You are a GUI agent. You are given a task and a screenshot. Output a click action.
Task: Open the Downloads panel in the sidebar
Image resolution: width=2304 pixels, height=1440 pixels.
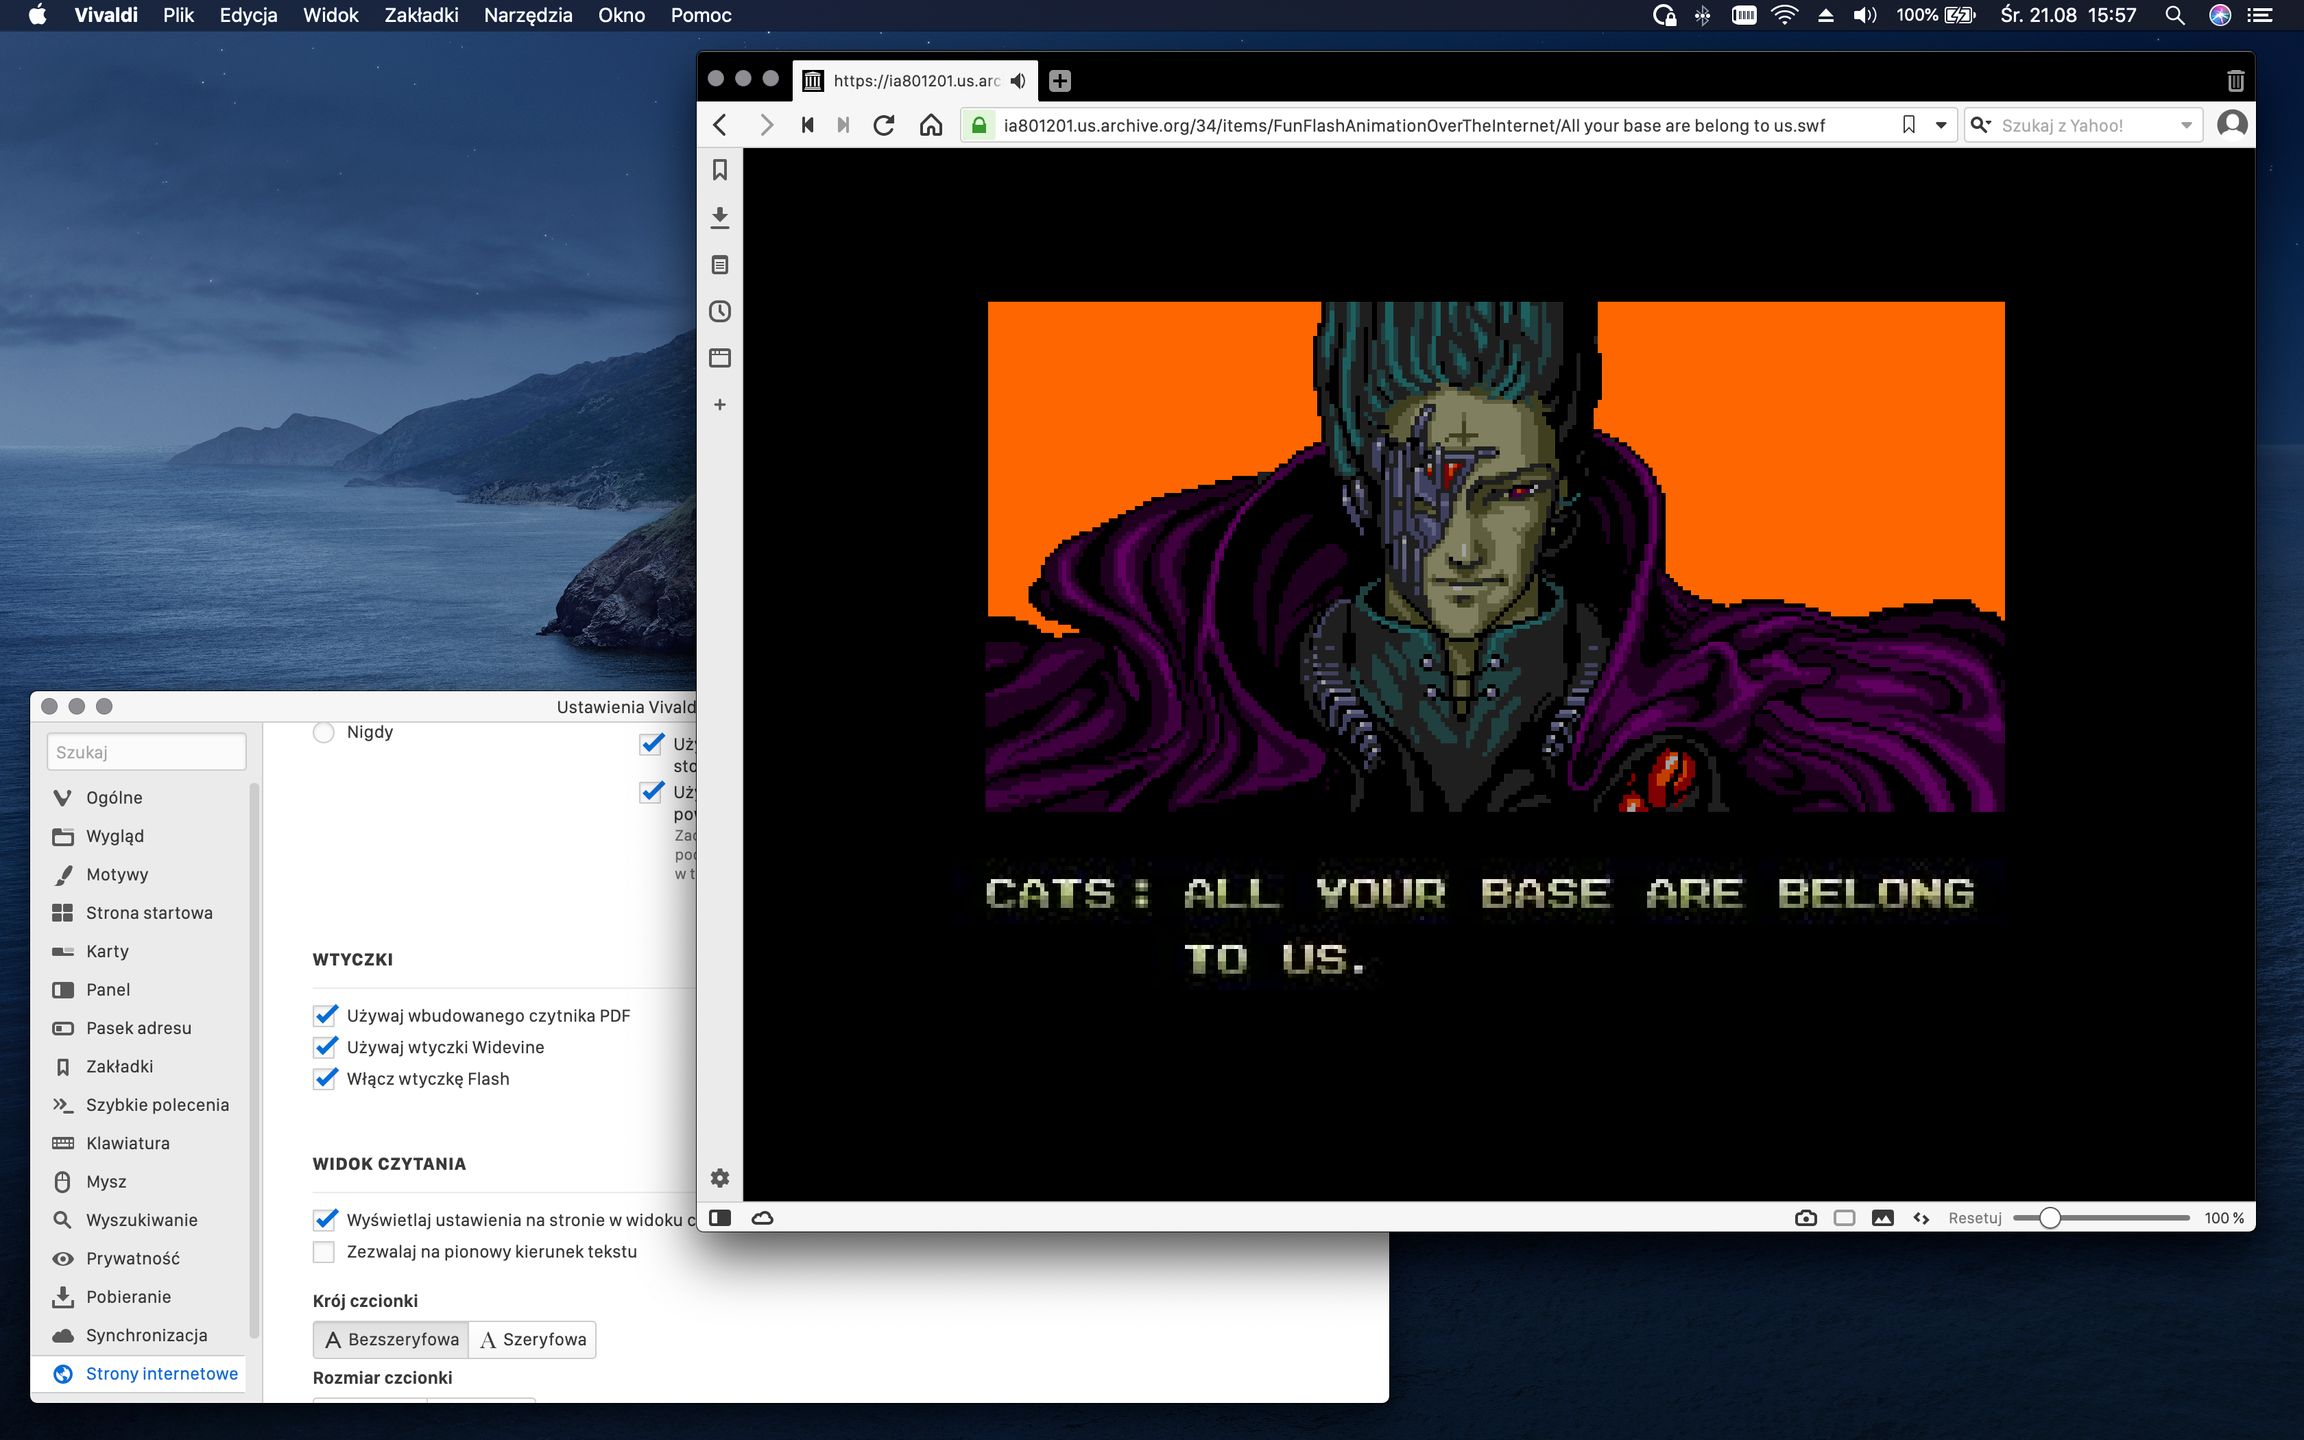click(720, 217)
